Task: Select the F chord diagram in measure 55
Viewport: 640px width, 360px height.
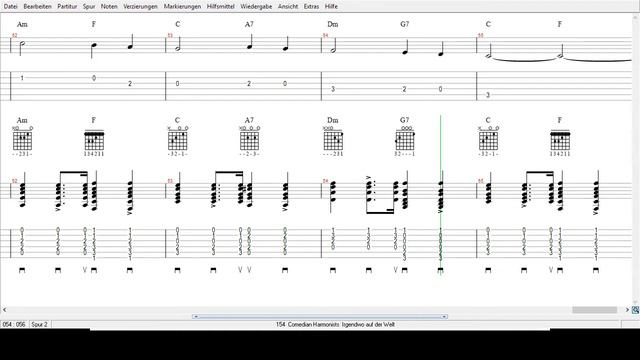Action: (560, 142)
